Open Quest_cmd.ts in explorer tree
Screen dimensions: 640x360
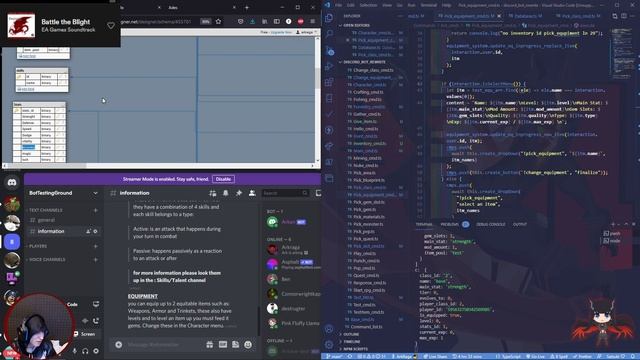366,276
